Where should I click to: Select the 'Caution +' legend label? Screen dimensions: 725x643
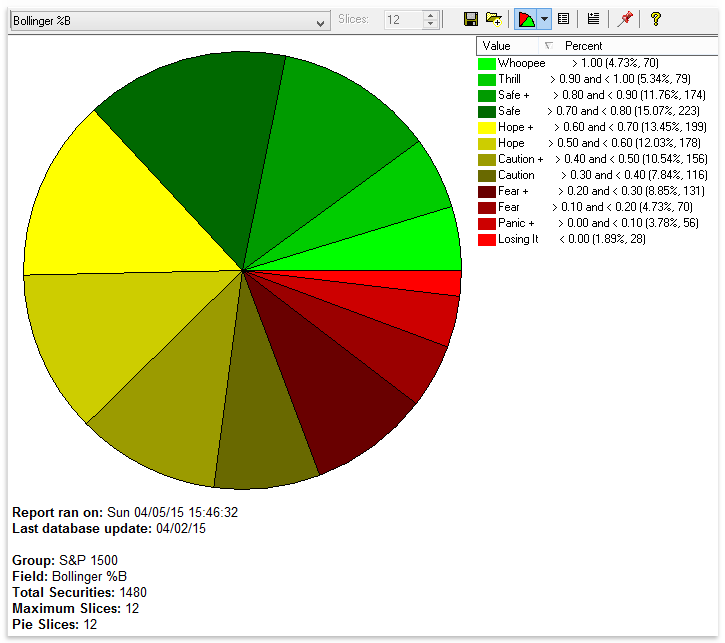coord(521,159)
